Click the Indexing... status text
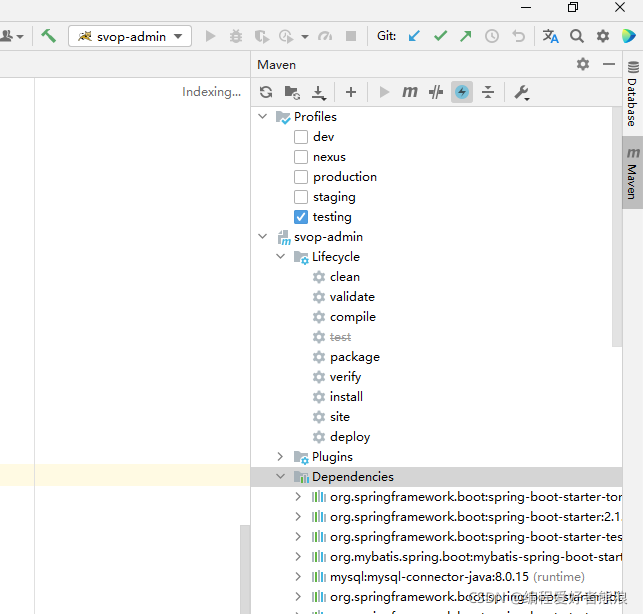 pyautogui.click(x=211, y=92)
